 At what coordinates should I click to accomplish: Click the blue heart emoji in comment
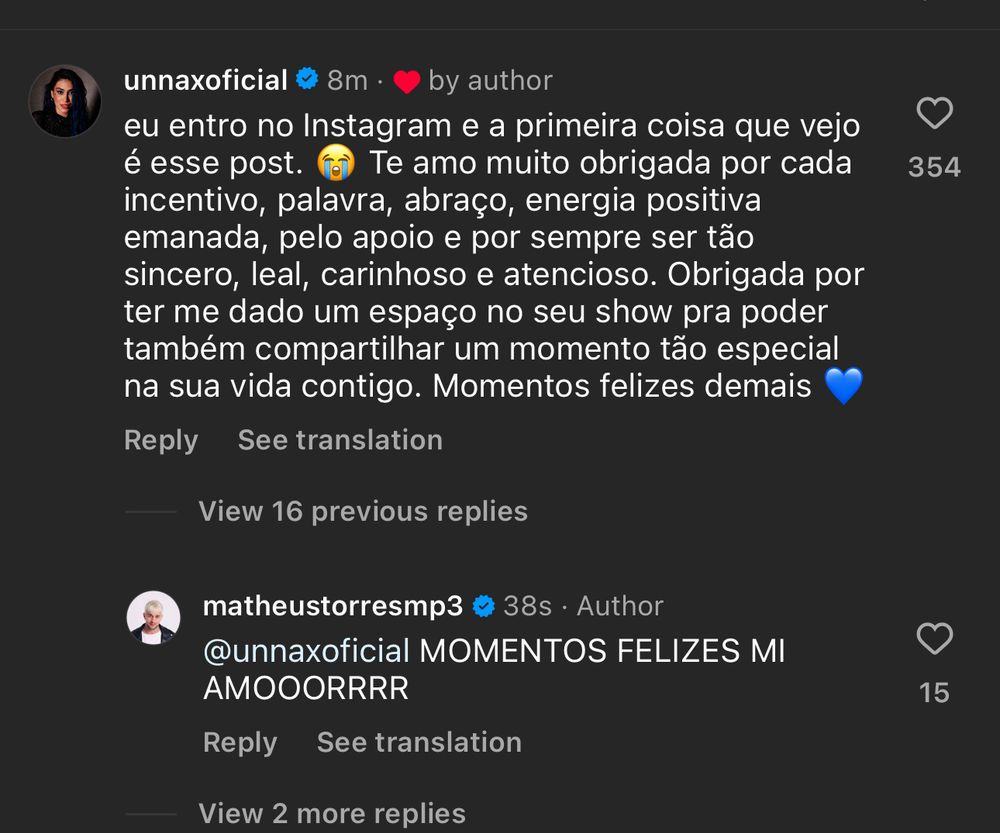843,385
